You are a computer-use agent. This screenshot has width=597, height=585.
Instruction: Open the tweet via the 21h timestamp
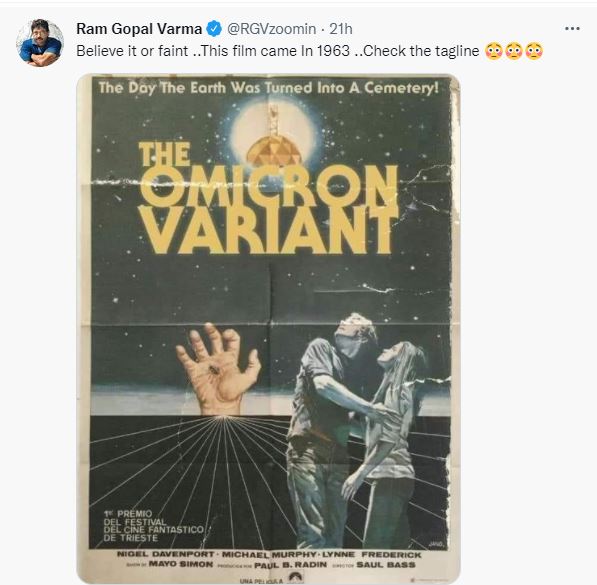tap(341, 29)
